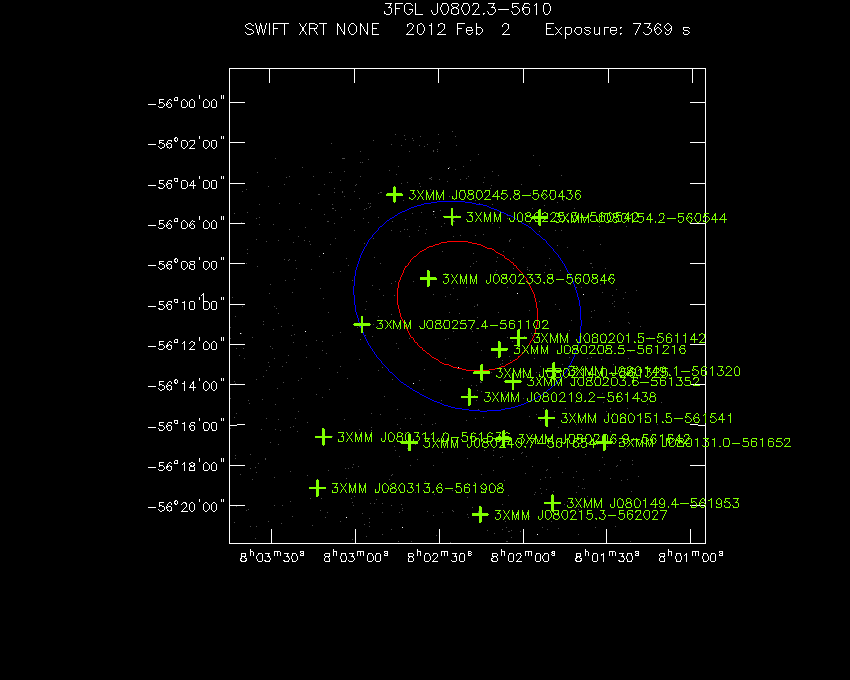This screenshot has height=680, width=850.
Task: Click the declination label -56°12'00"
Action: point(186,345)
